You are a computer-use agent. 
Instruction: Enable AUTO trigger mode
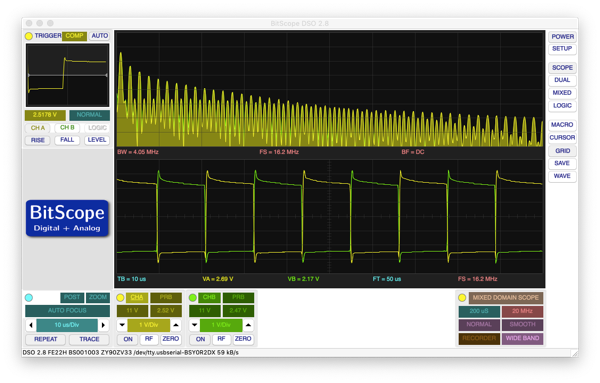point(99,36)
